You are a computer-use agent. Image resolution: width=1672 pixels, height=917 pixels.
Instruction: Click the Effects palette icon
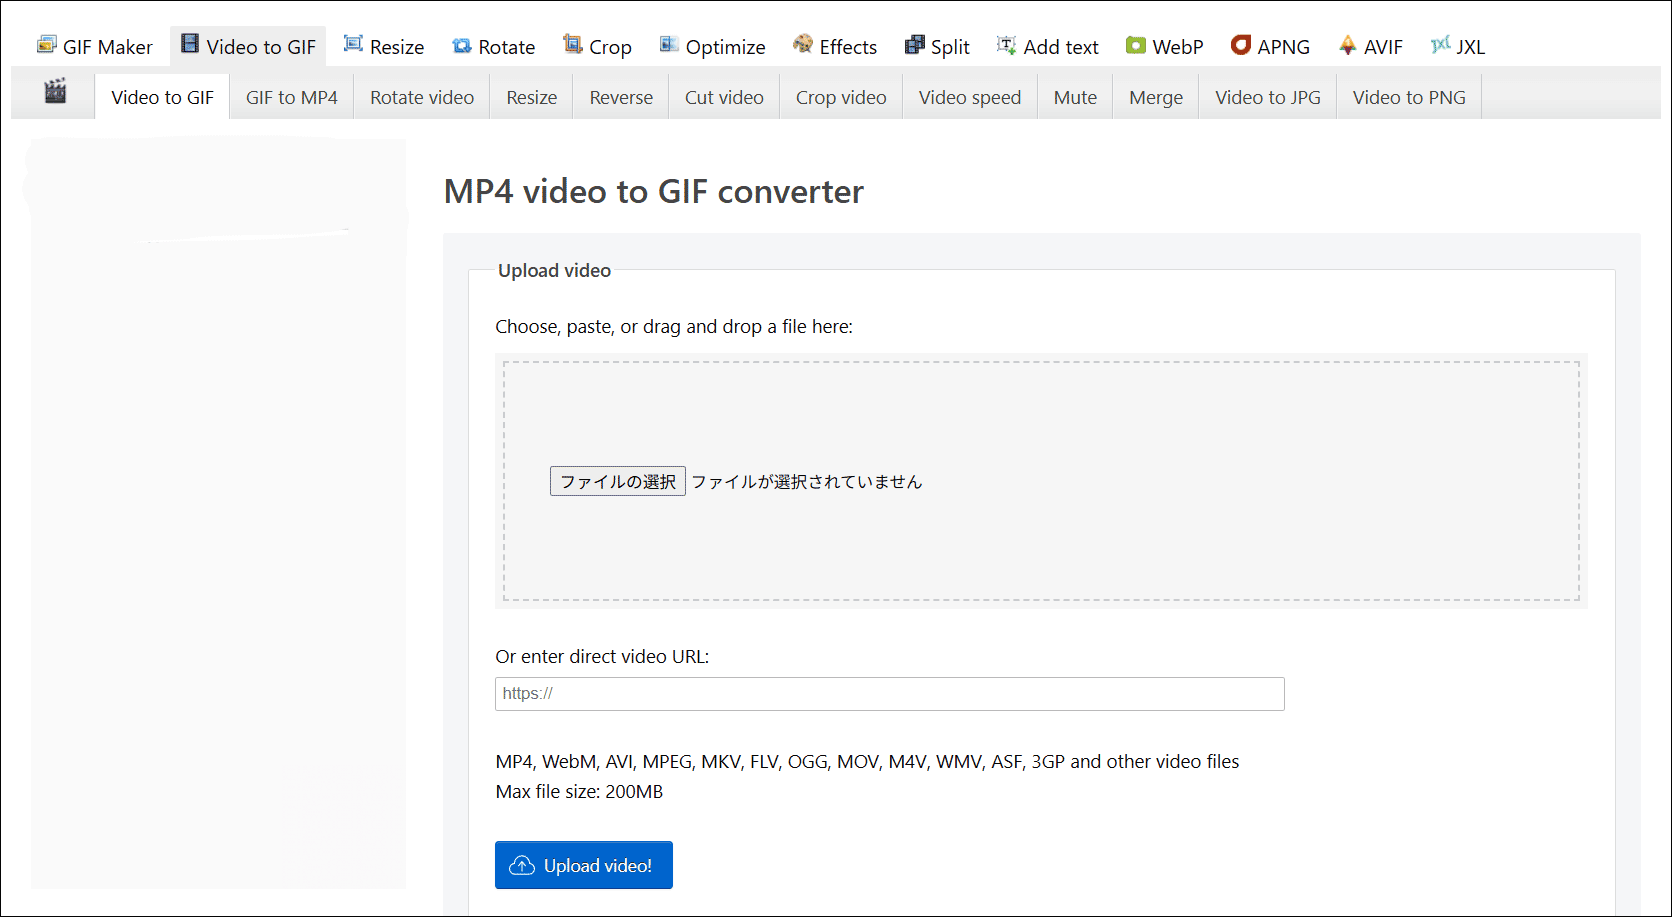point(802,44)
